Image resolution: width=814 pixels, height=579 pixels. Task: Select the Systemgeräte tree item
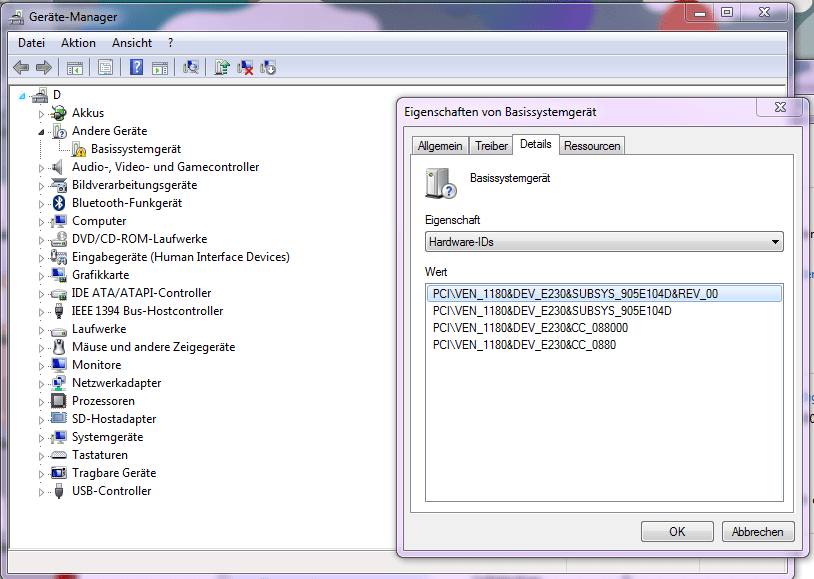[107, 437]
